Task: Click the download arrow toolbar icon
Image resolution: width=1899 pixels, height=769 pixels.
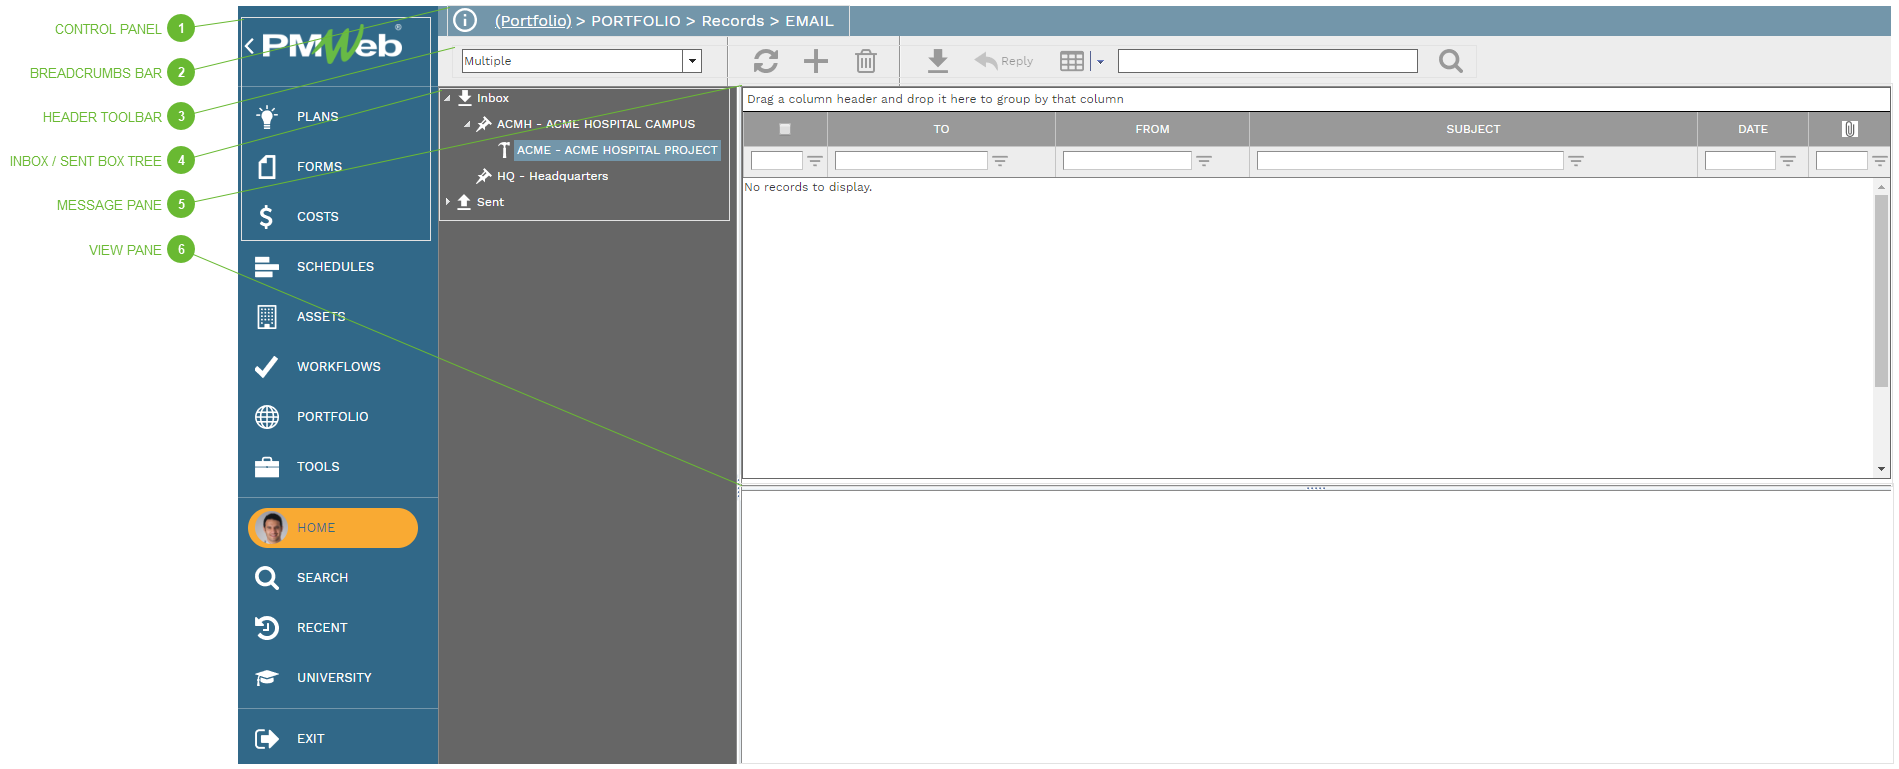Action: (x=937, y=62)
